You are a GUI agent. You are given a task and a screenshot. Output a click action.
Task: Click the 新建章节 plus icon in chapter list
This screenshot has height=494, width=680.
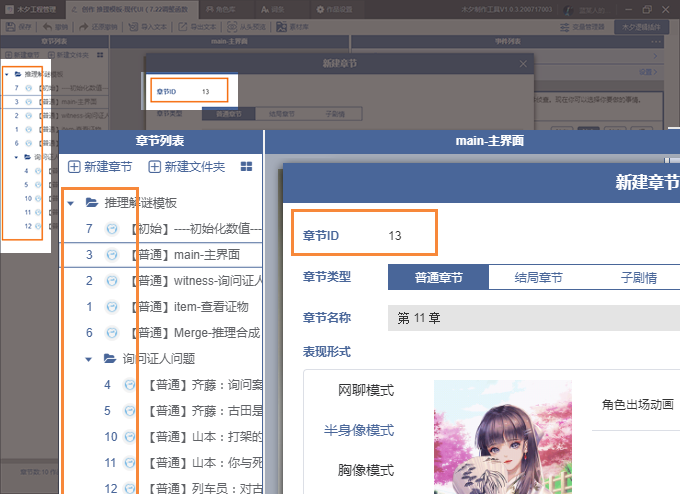tap(74, 167)
